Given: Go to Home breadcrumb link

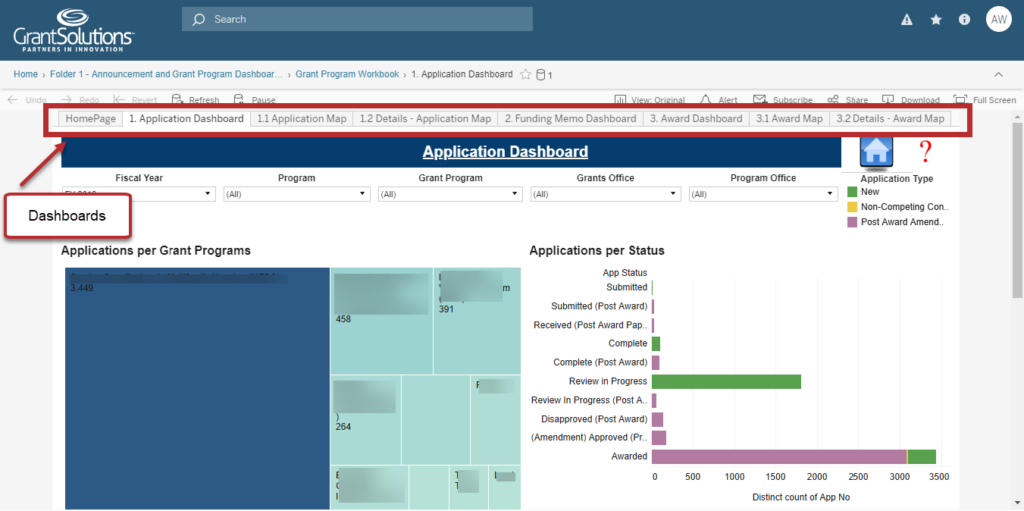Looking at the screenshot, I should tap(25, 74).
